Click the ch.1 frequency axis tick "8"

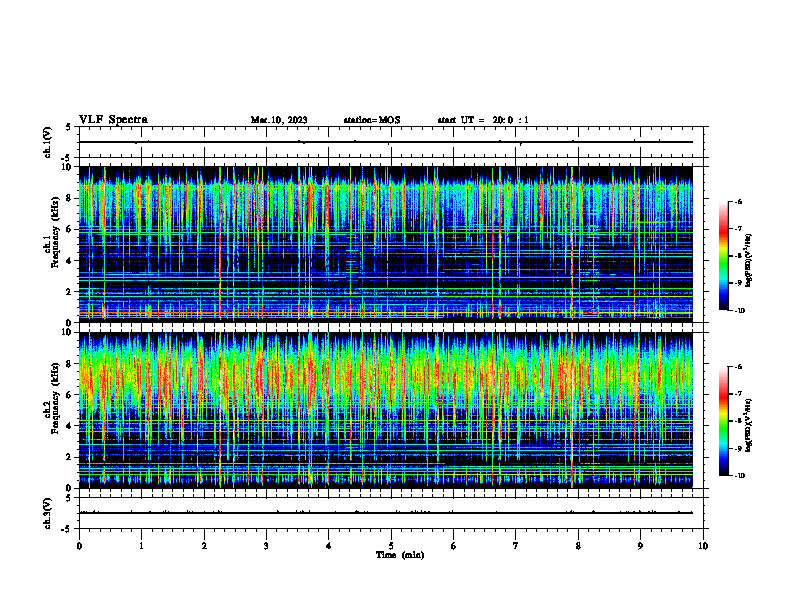[x=70, y=198]
